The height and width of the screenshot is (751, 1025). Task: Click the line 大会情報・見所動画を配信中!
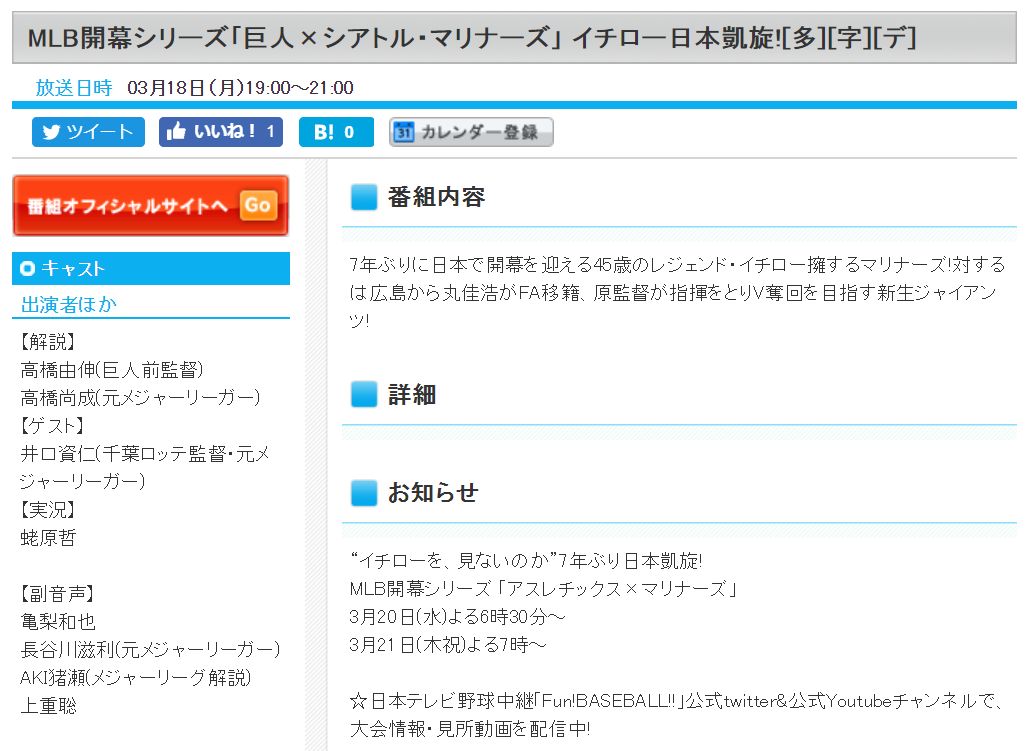click(x=470, y=729)
